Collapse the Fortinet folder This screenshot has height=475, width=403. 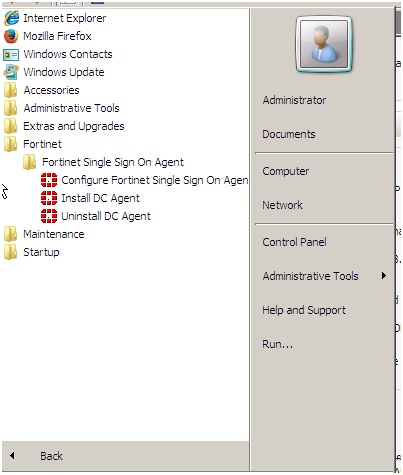[x=33, y=144]
